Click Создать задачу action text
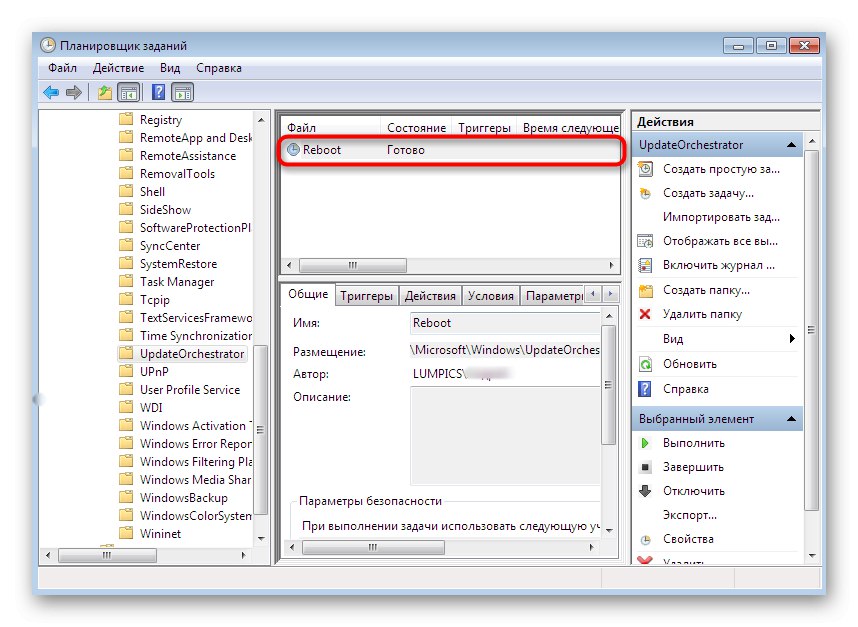This screenshot has height=627, width=858. coord(708,193)
